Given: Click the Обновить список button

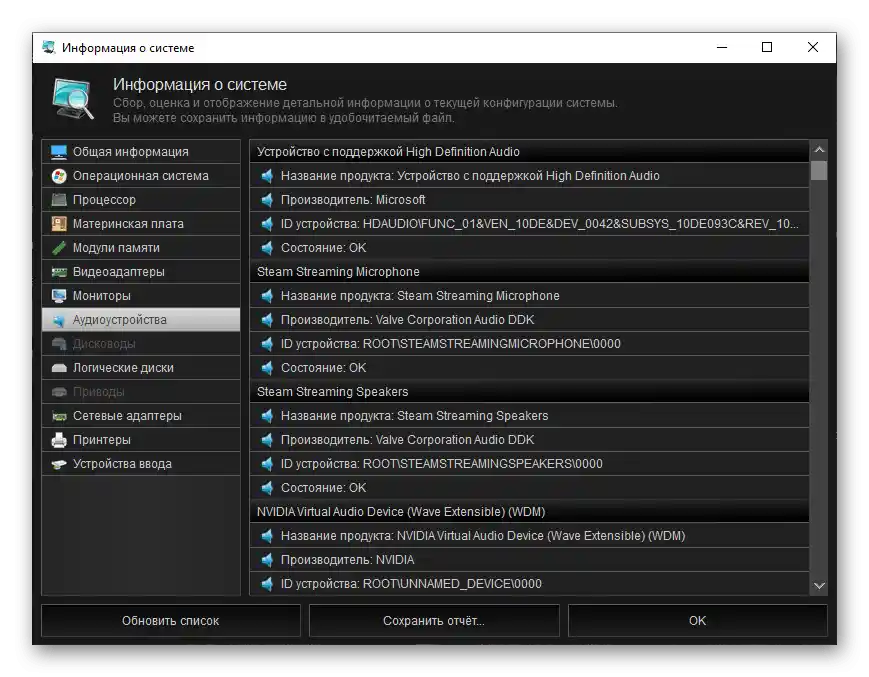Looking at the screenshot, I should 171,621.
